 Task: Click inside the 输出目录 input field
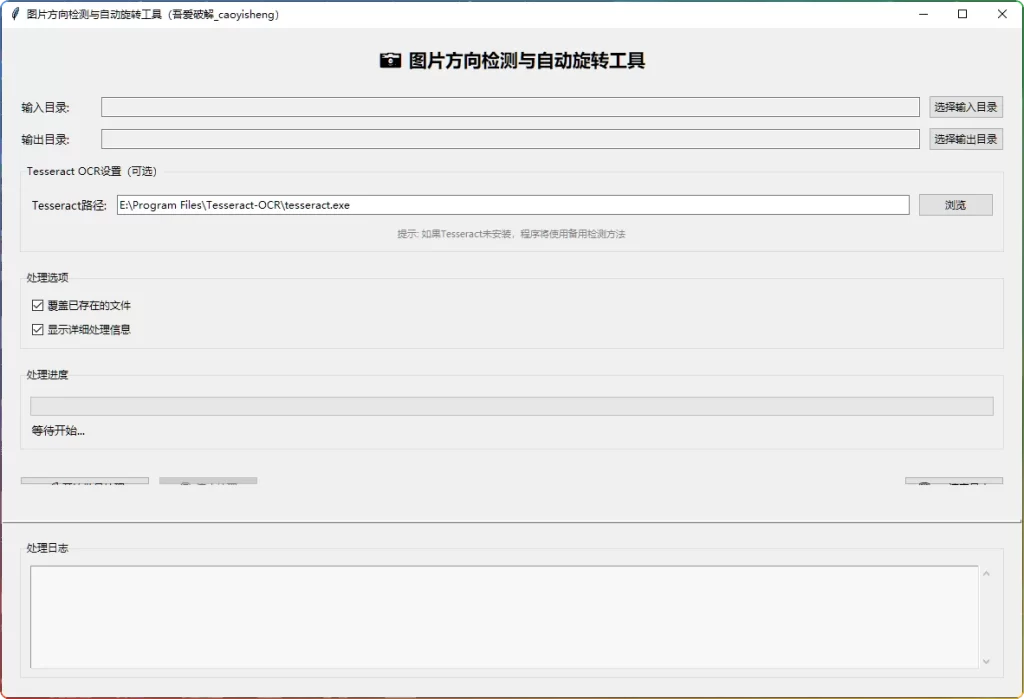[x=510, y=139]
